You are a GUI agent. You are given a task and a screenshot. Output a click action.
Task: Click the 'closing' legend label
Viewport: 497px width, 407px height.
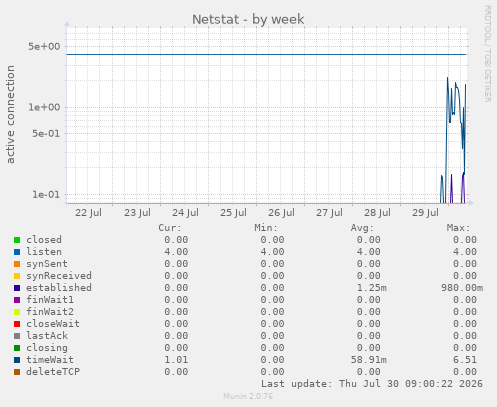tap(47, 348)
